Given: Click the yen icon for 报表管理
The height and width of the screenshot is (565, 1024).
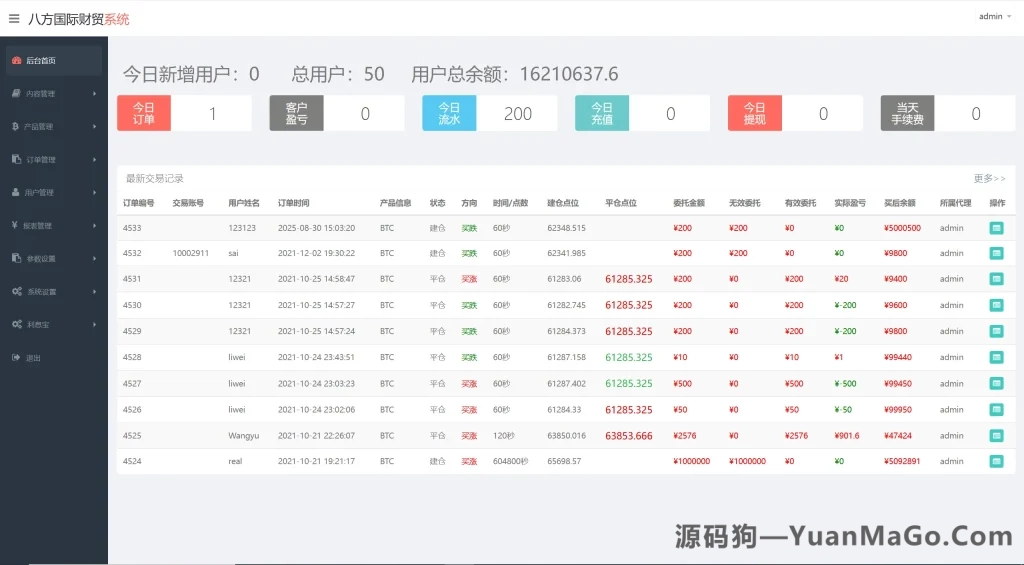Looking at the screenshot, I should pyautogui.click(x=14, y=225).
